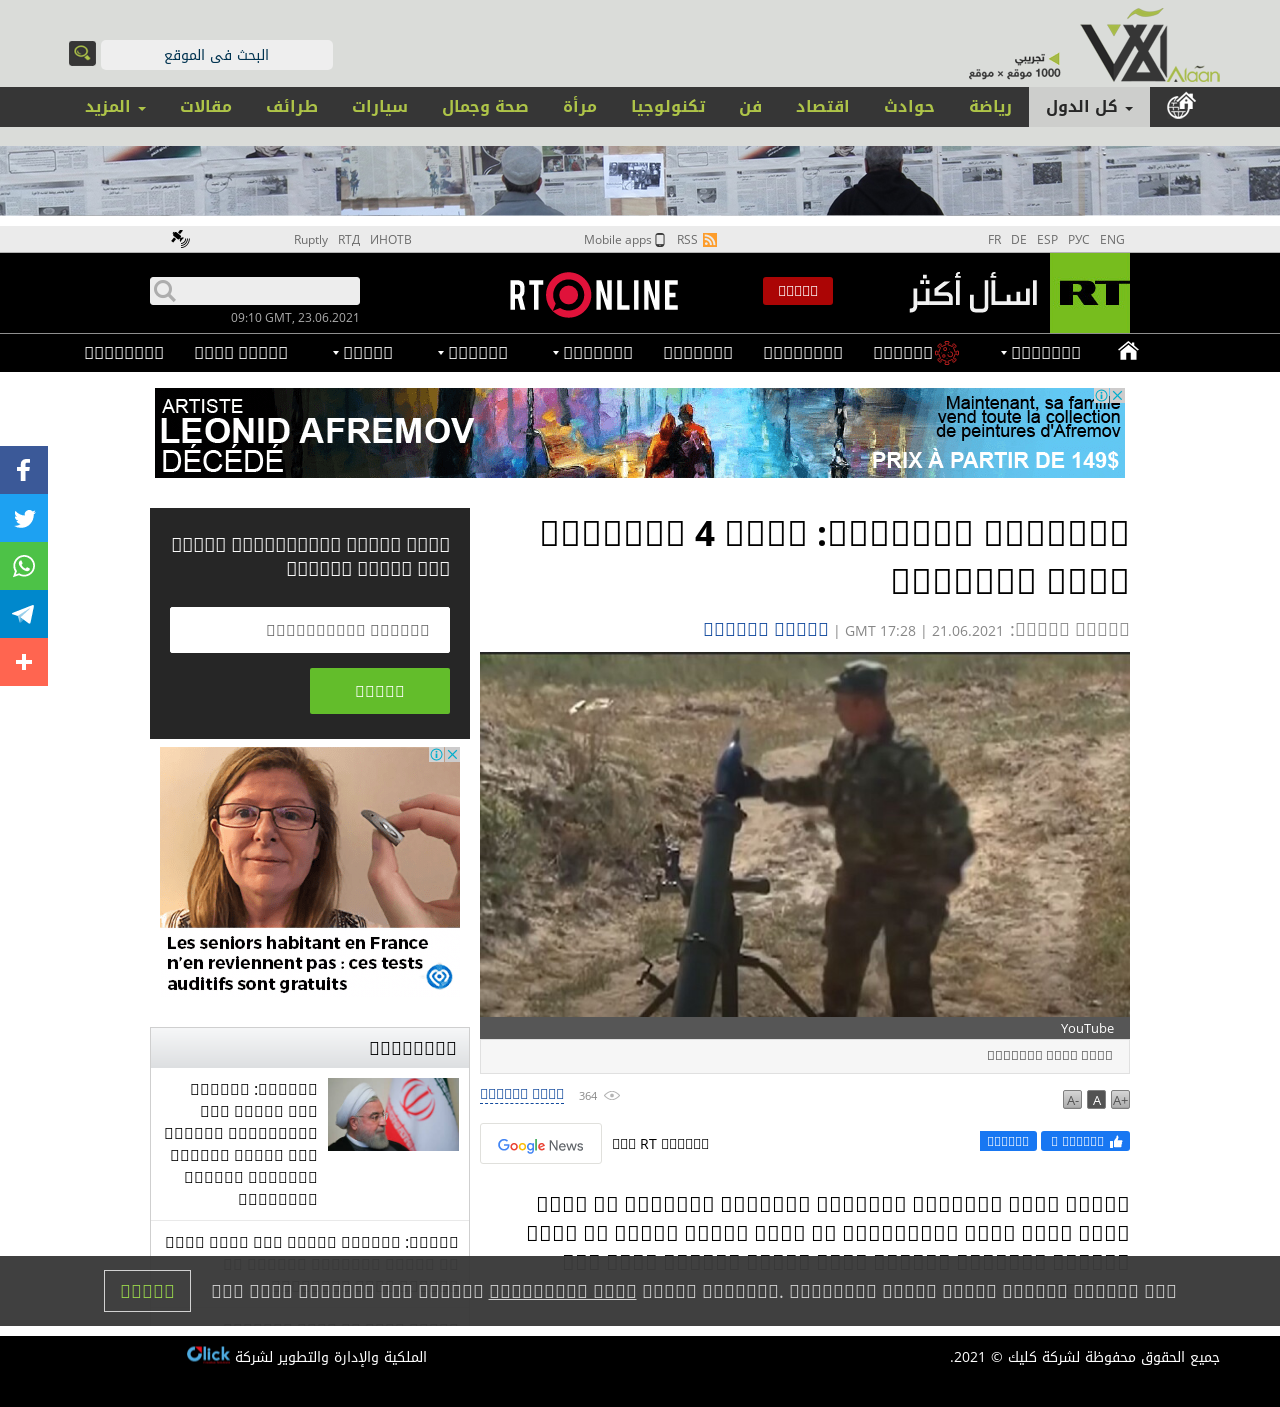The height and width of the screenshot is (1407, 1280).
Task: Select the تكنولوجيا menu item
Action: tap(668, 107)
